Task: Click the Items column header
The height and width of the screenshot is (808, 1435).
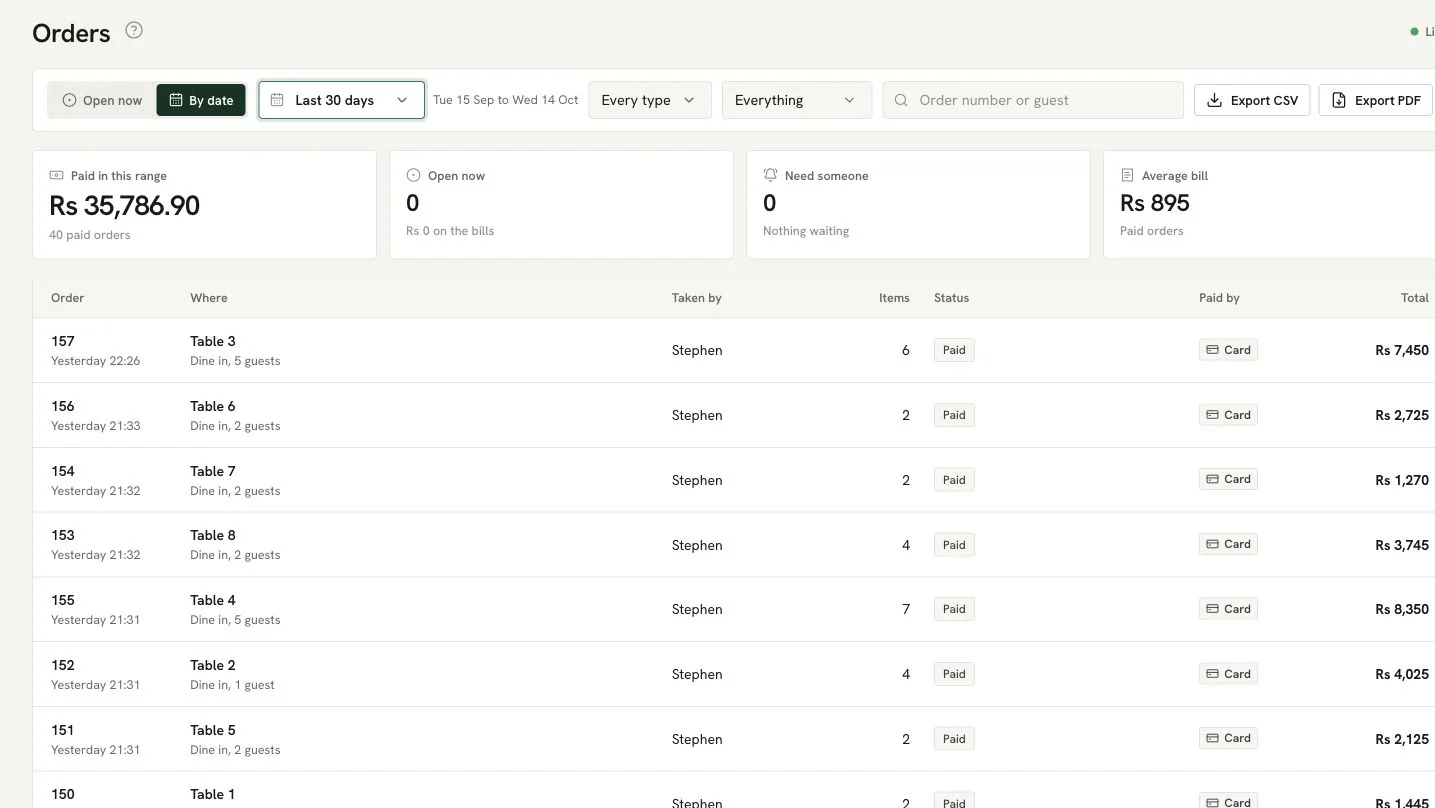Action: (894, 298)
